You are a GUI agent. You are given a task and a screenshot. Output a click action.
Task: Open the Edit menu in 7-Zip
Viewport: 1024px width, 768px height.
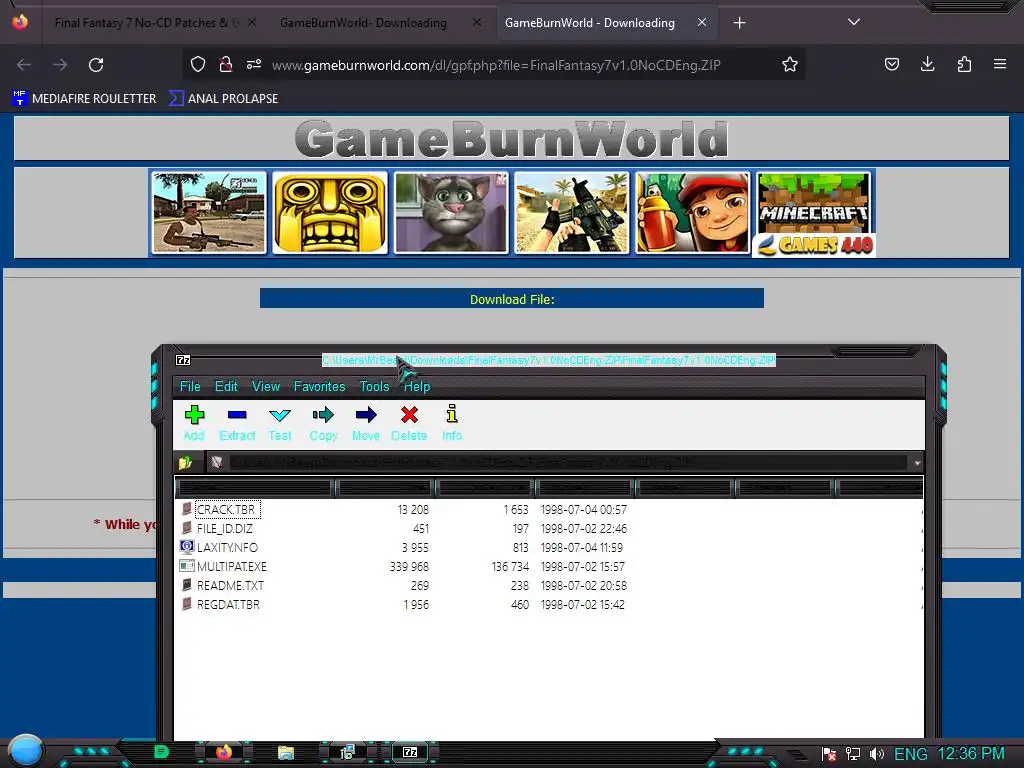pyautogui.click(x=226, y=387)
